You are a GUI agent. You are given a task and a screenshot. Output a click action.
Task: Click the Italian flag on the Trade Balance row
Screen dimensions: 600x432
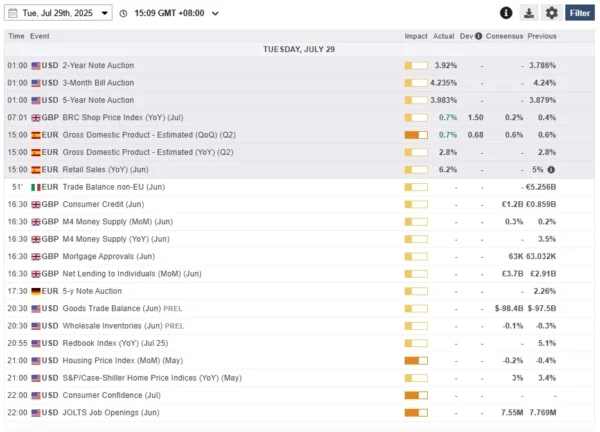point(37,187)
